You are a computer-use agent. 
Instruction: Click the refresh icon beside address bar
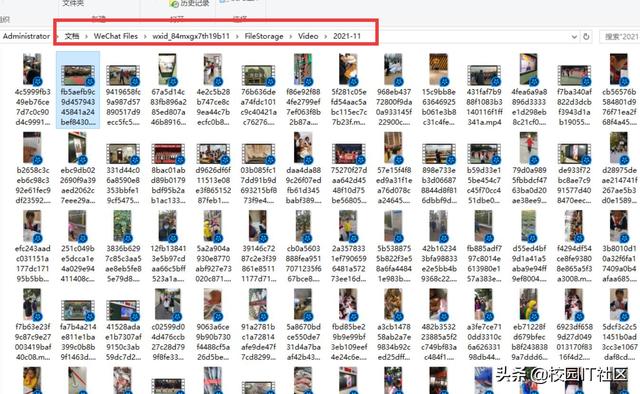586,36
